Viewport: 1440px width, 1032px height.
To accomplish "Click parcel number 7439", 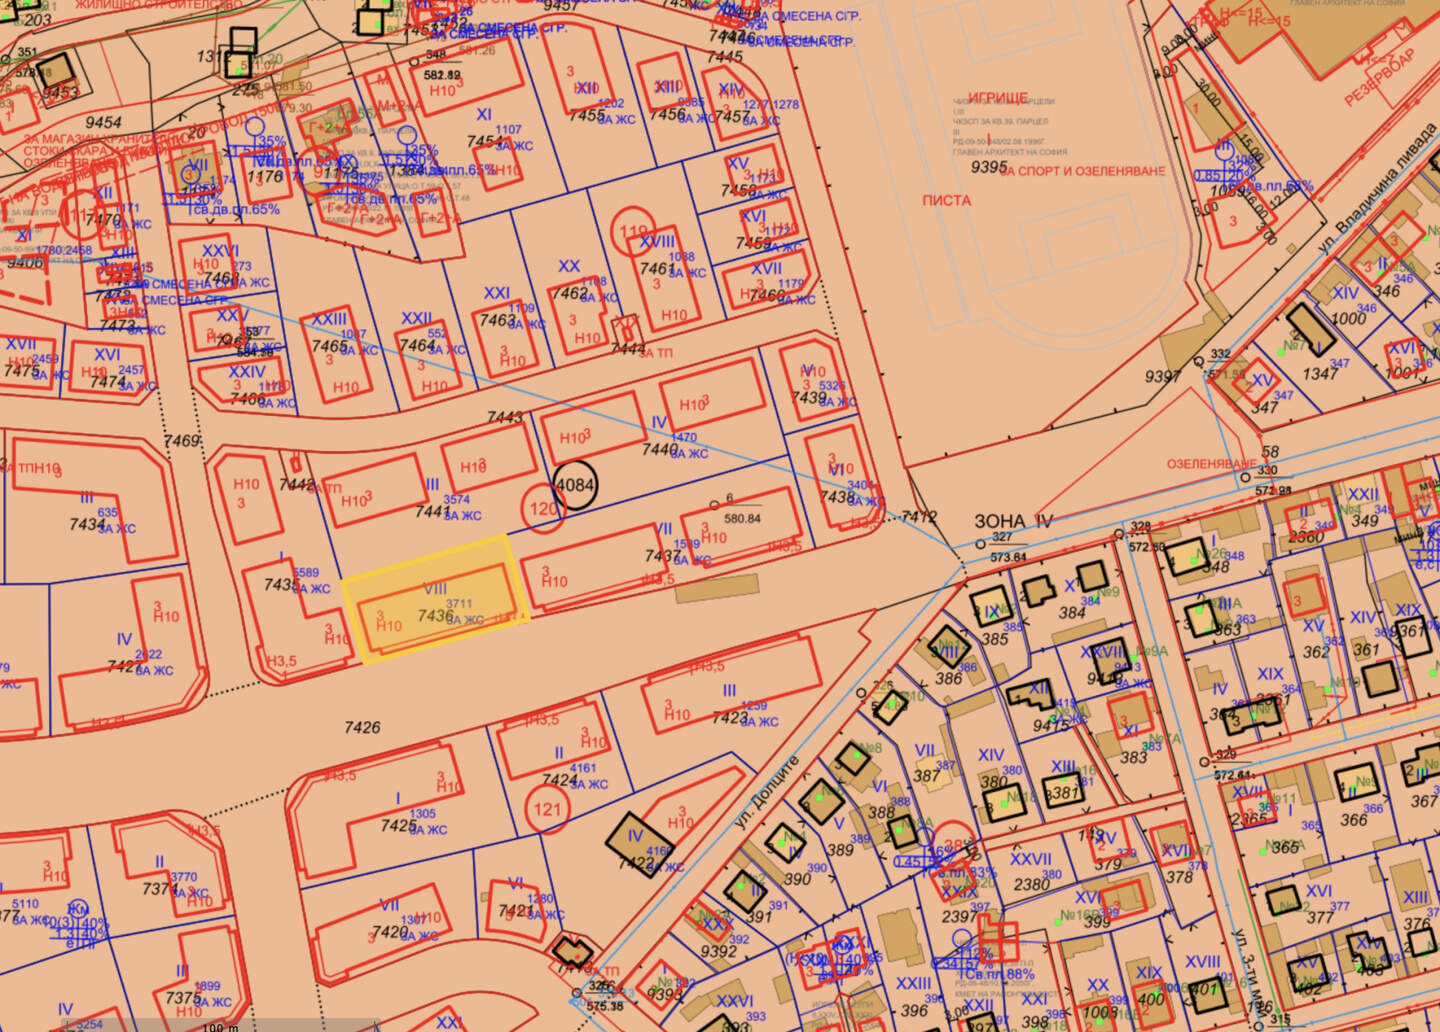I will pos(809,398).
